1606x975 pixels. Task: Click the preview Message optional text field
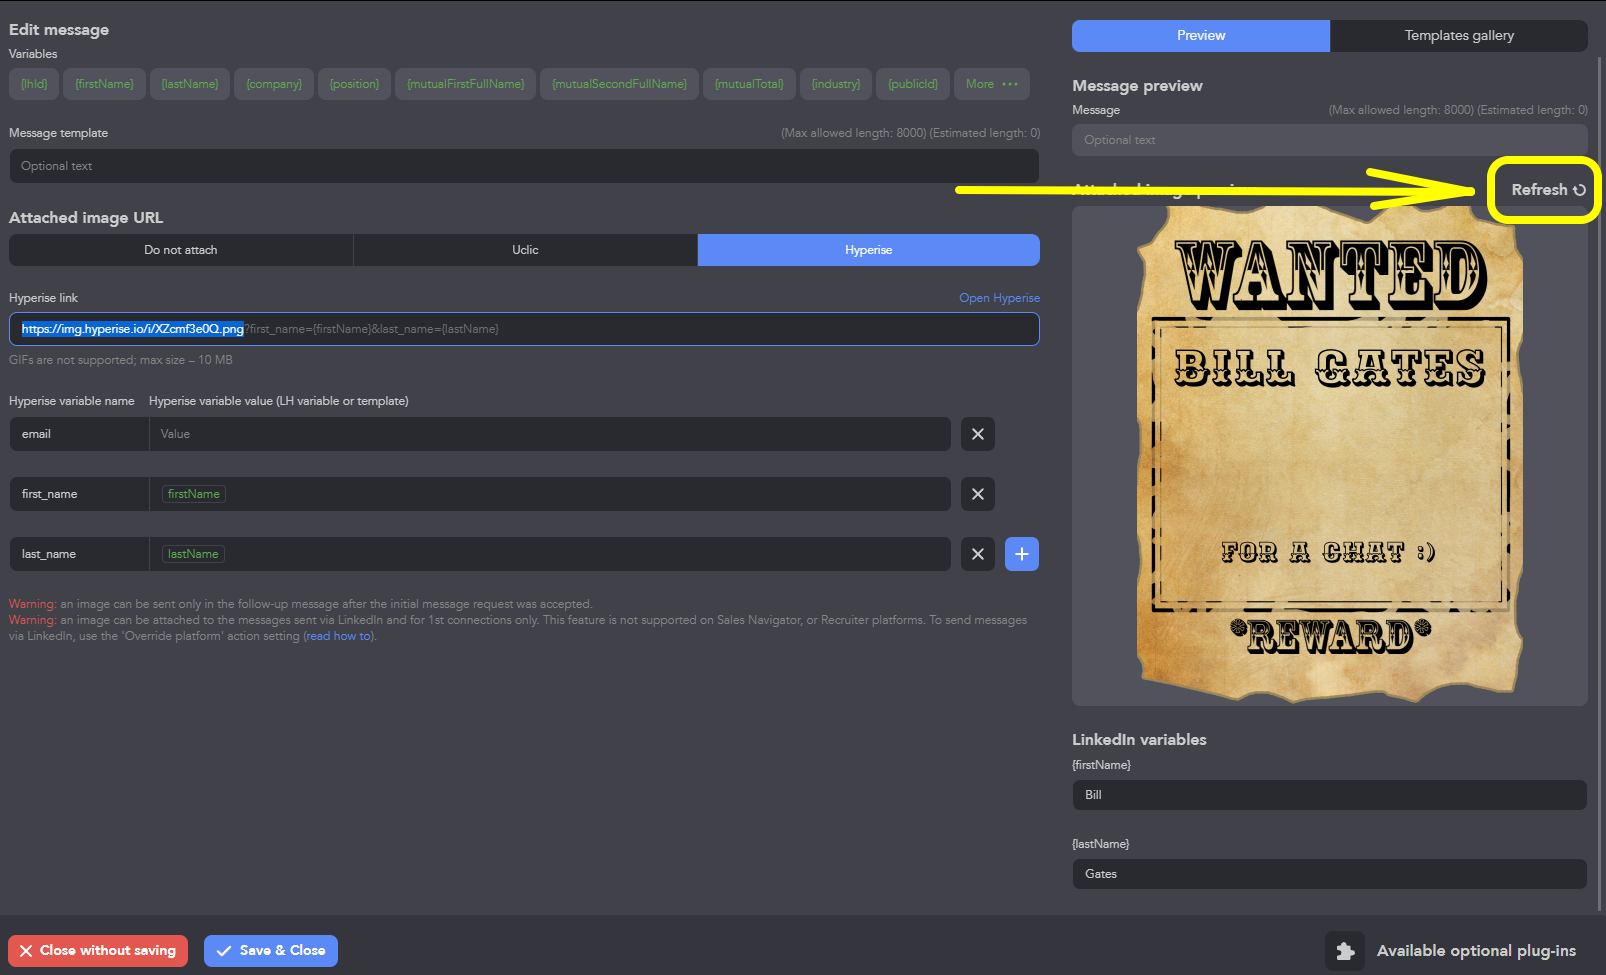[1329, 140]
